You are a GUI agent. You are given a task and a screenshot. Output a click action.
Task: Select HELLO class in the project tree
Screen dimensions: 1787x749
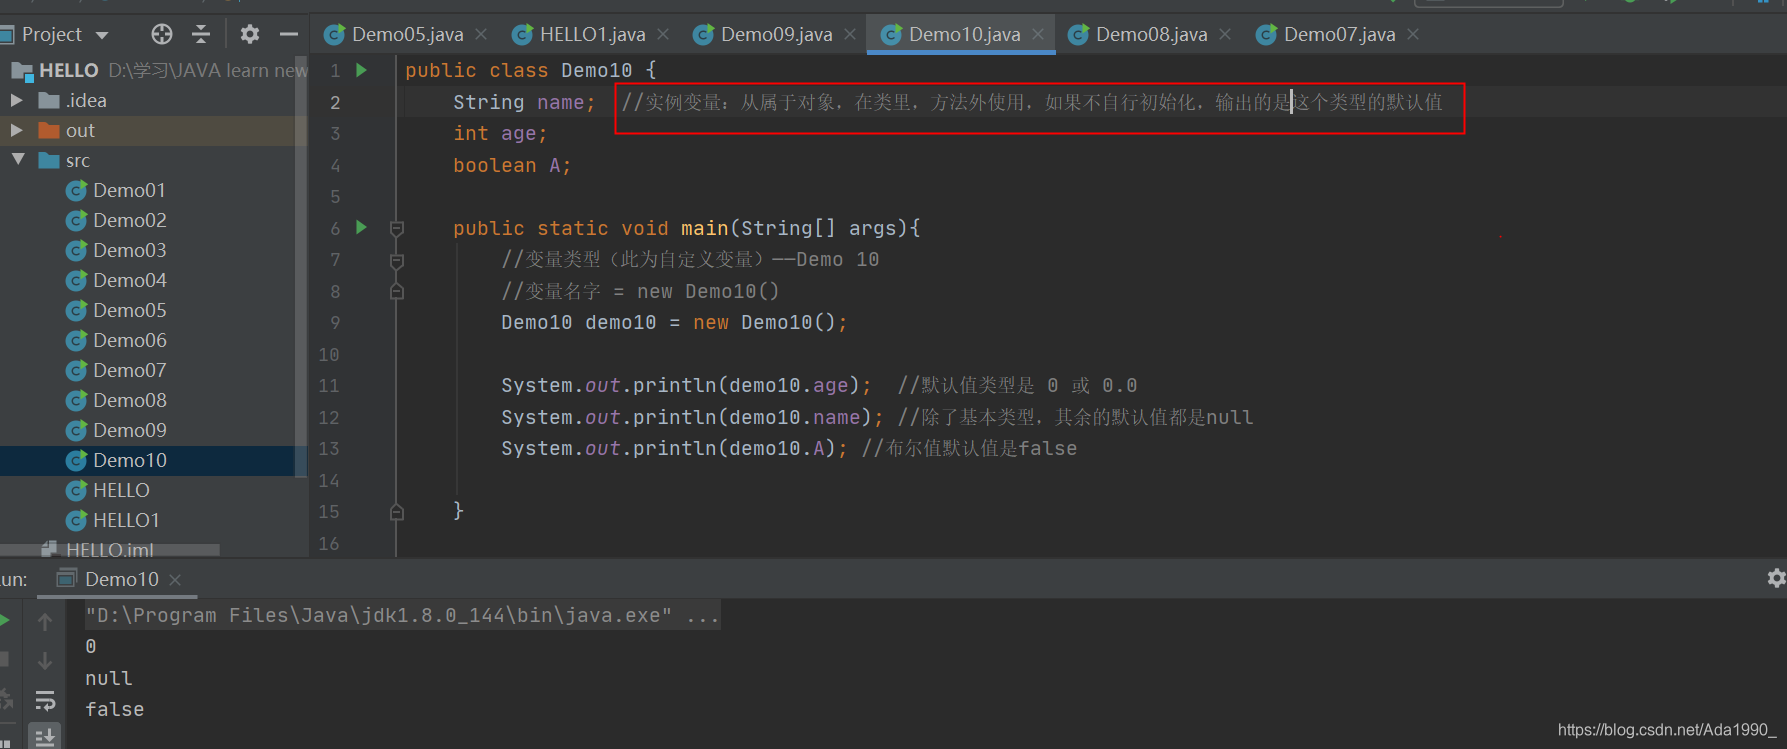[x=121, y=490]
